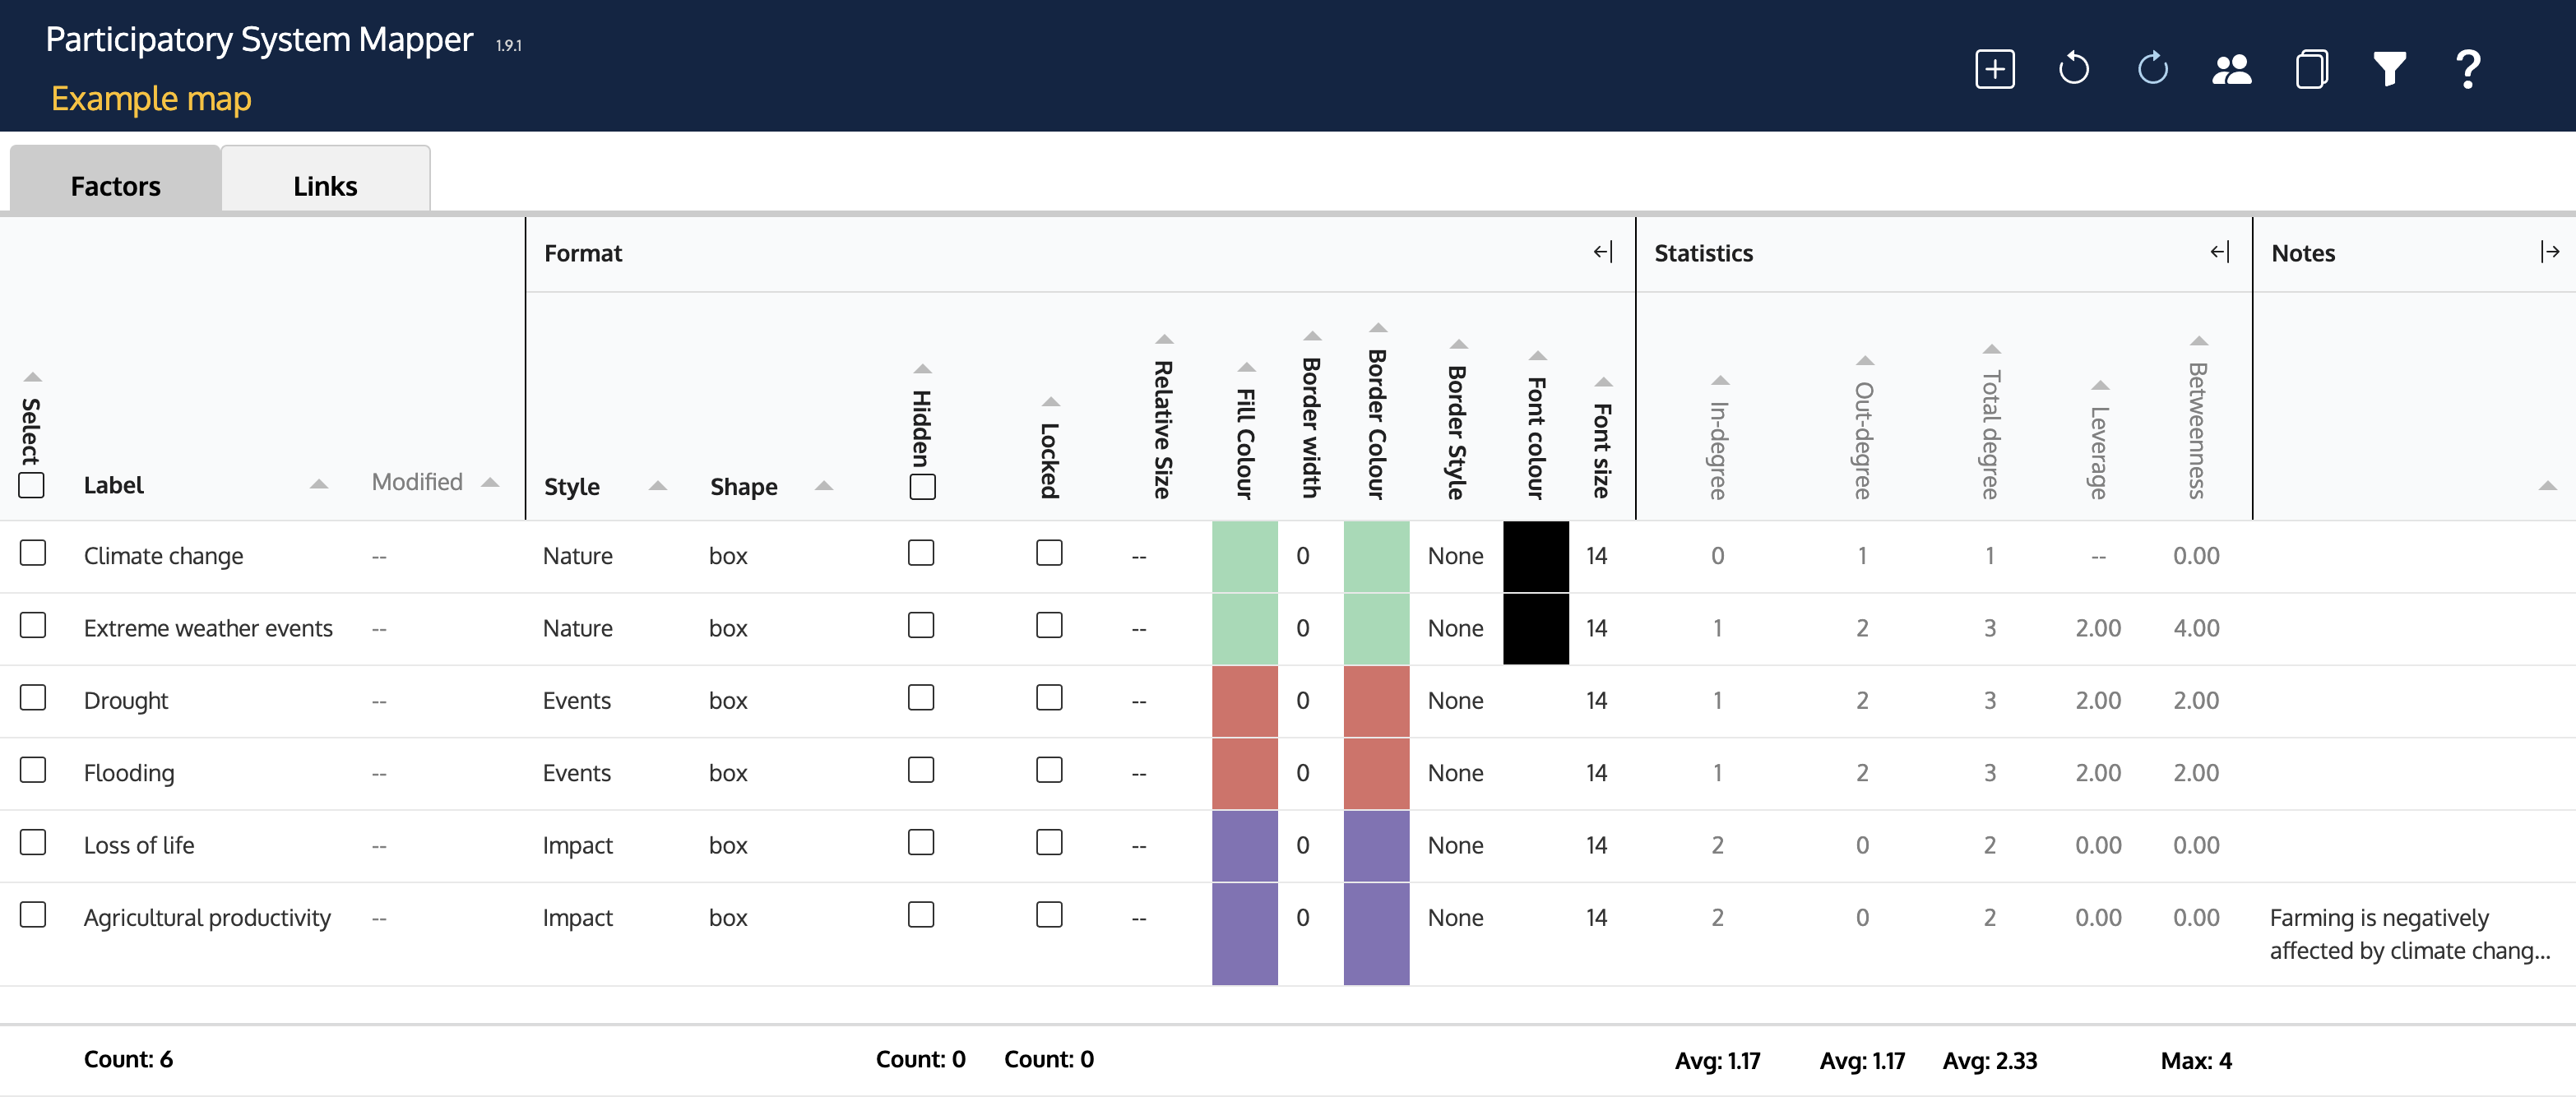Edit the Agricultural productivity label cell
The width and height of the screenshot is (2576, 1097).
(x=207, y=918)
